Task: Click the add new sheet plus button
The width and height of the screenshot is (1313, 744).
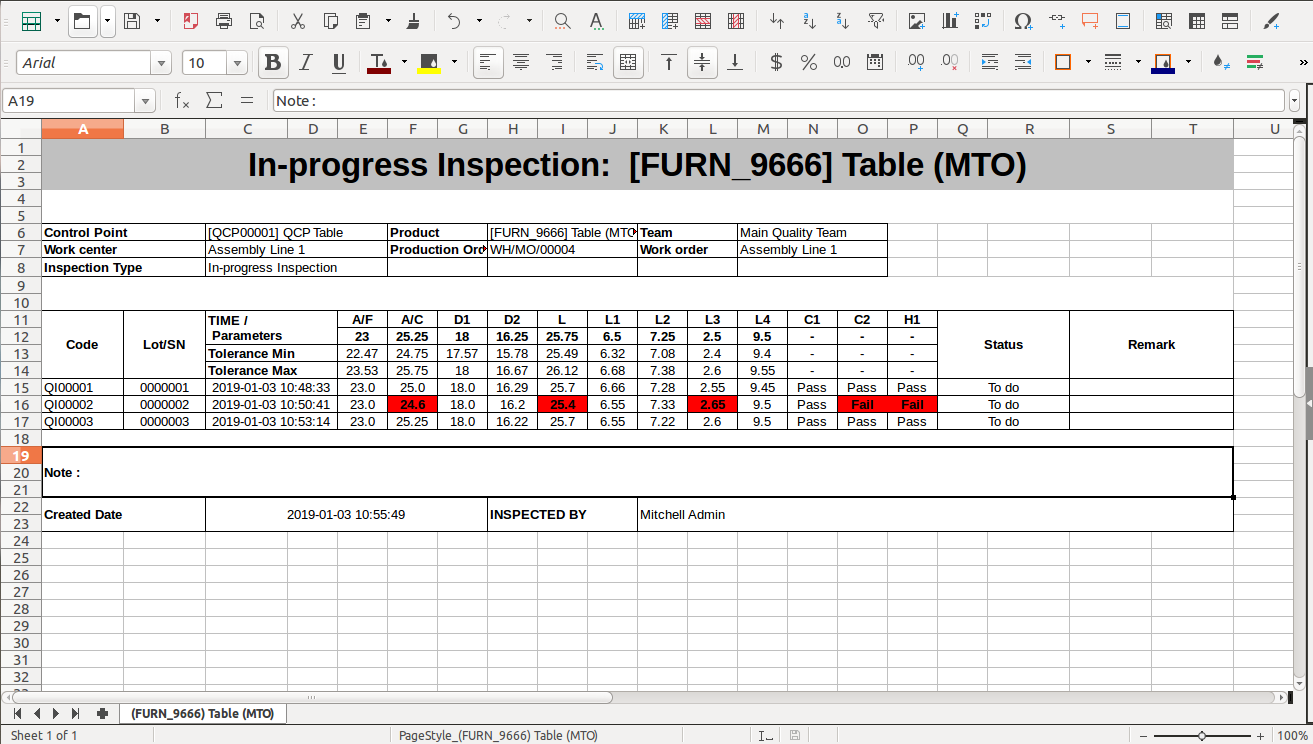Action: 102,713
